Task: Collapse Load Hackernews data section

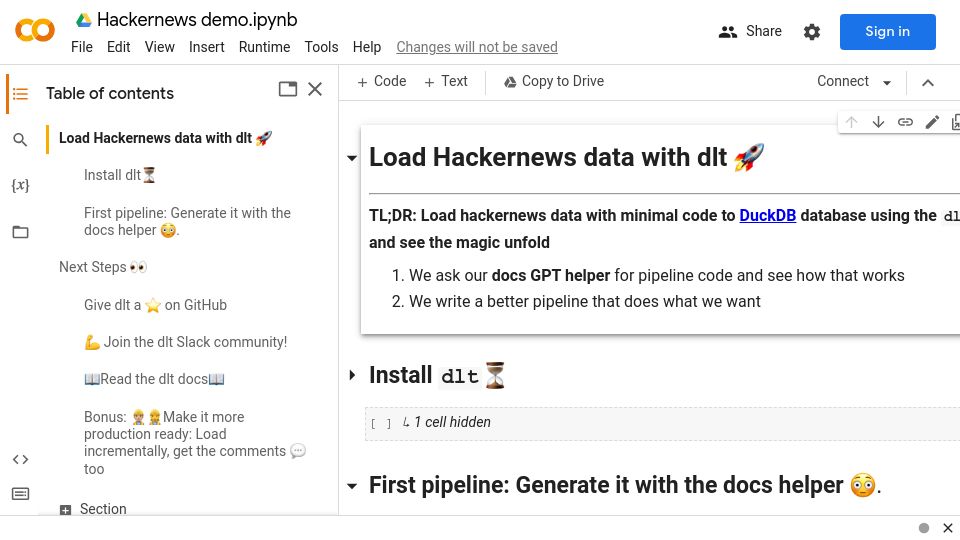Action: (x=351, y=158)
